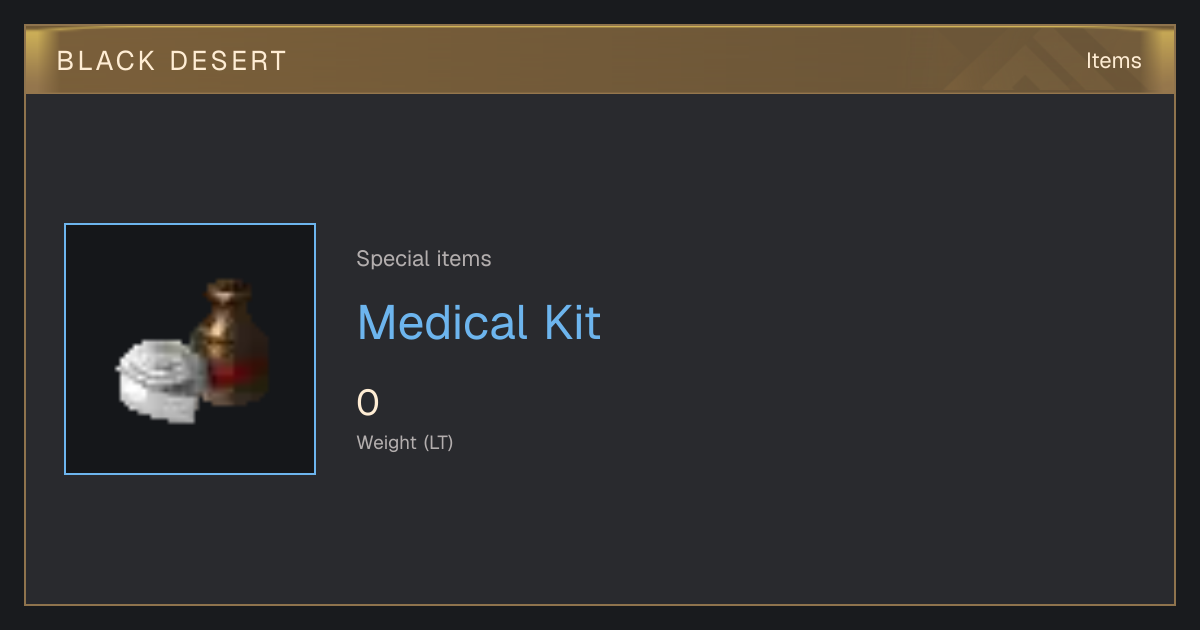The height and width of the screenshot is (630, 1200).
Task: Click the (LT) unit text
Action: point(438,442)
